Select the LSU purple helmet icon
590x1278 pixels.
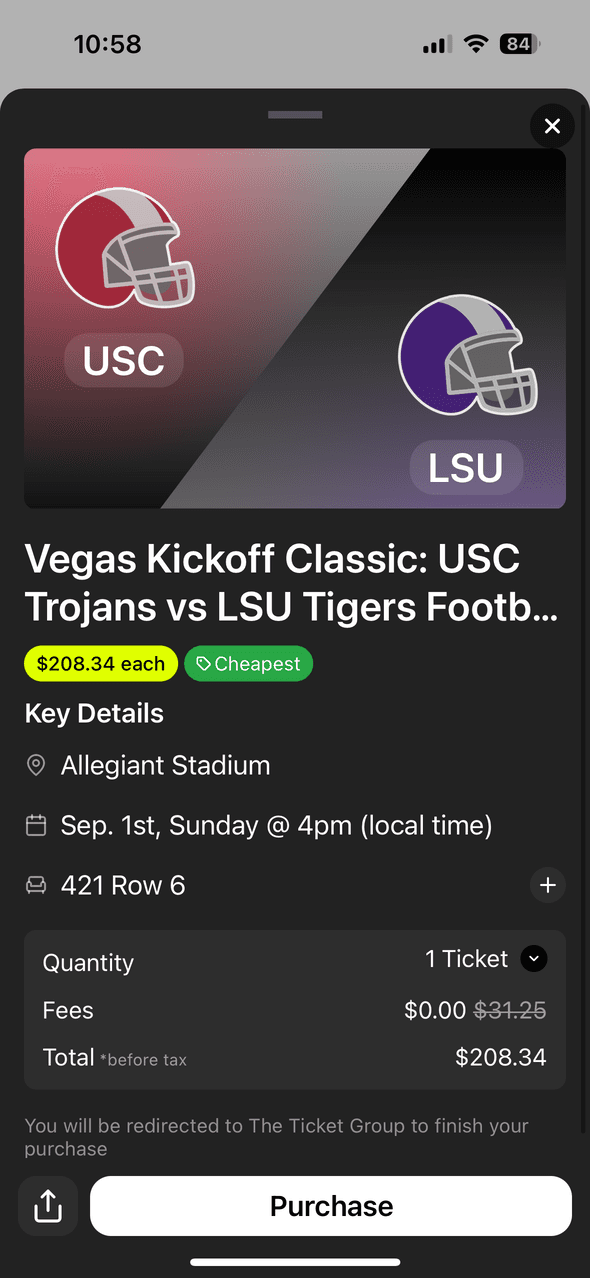468,356
